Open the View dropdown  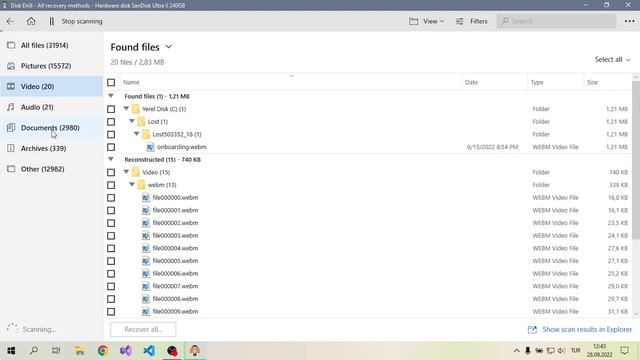(433, 21)
